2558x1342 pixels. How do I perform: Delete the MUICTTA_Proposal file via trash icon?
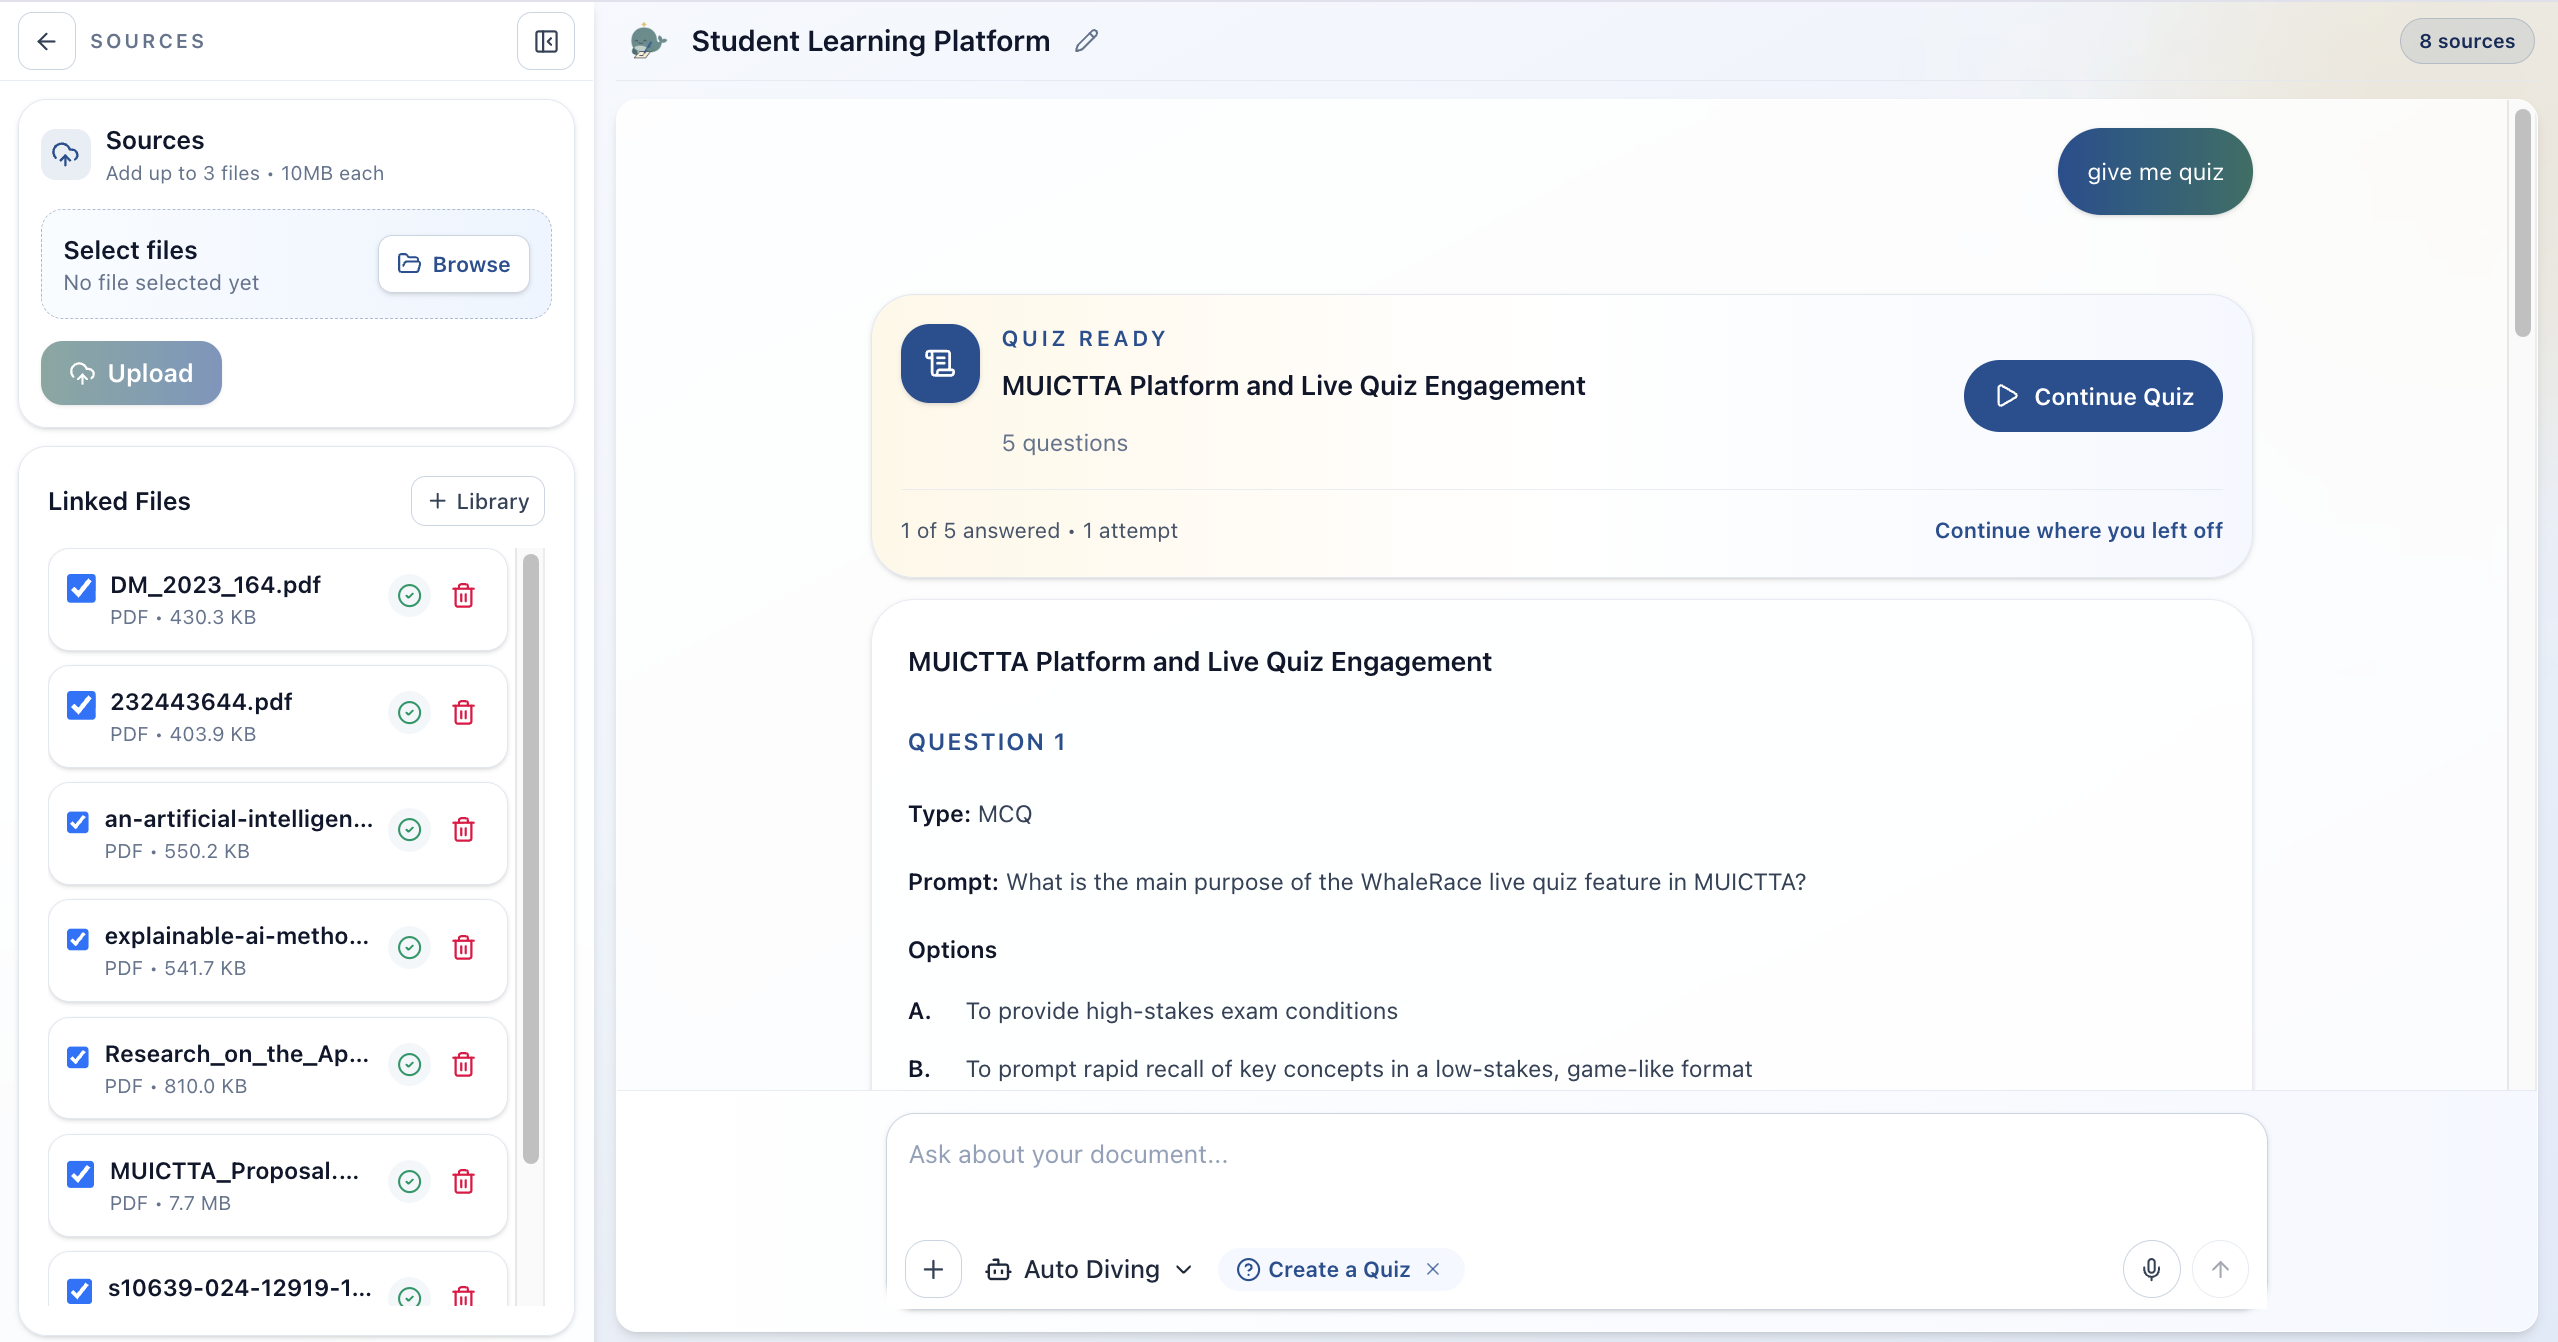pos(463,1182)
